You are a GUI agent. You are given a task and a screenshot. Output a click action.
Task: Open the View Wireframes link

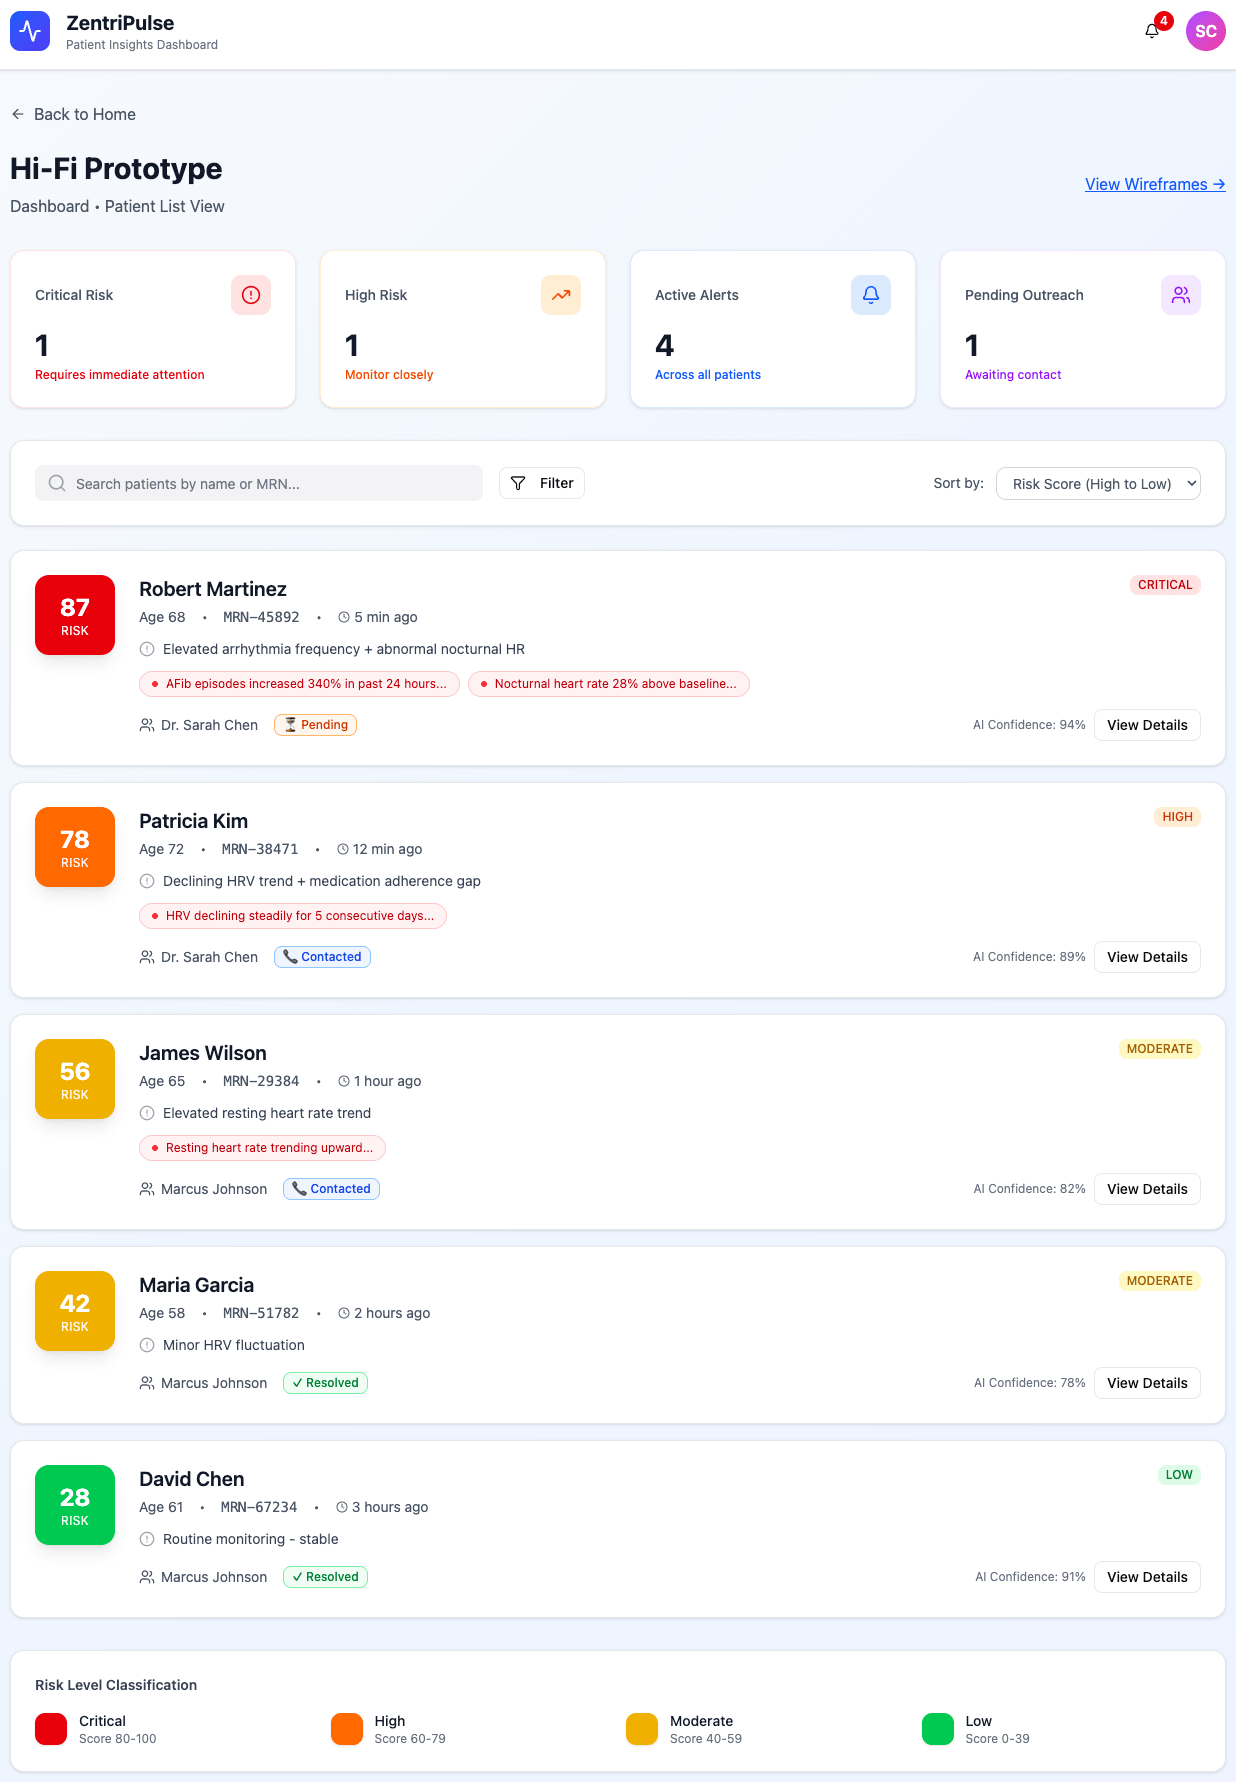pos(1155,184)
